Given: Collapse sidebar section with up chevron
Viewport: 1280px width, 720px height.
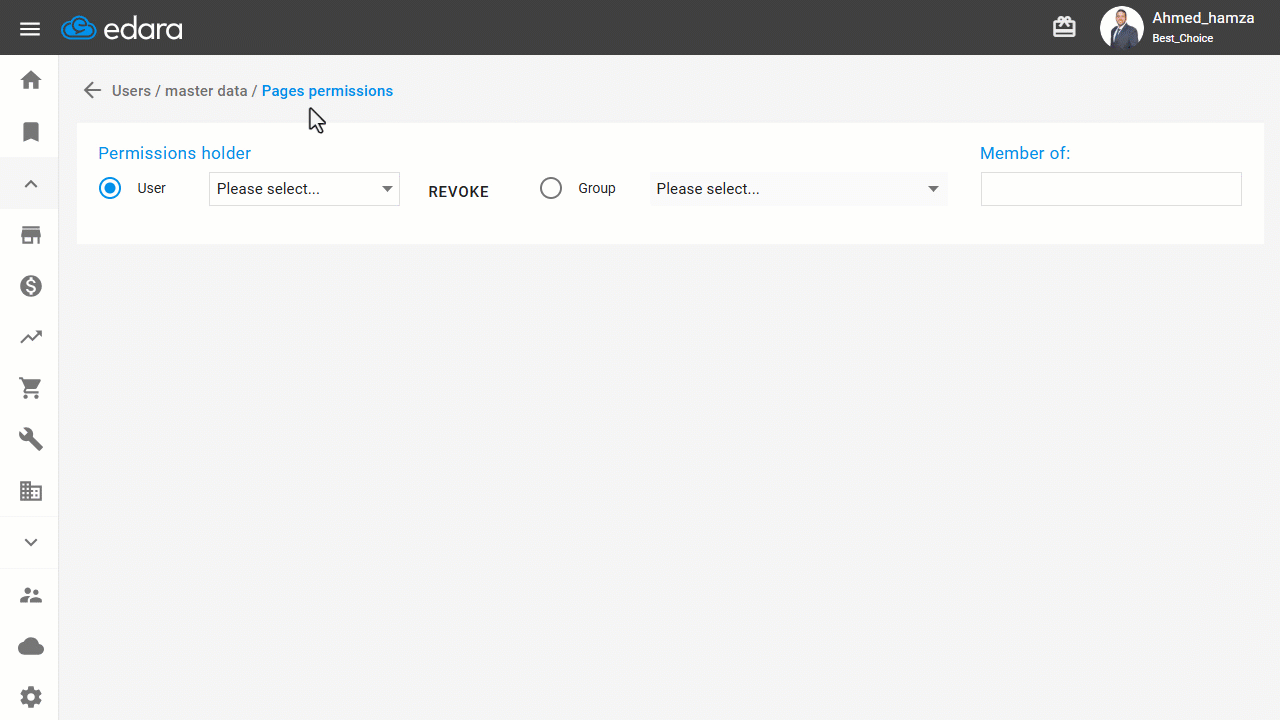Looking at the screenshot, I should (x=31, y=184).
